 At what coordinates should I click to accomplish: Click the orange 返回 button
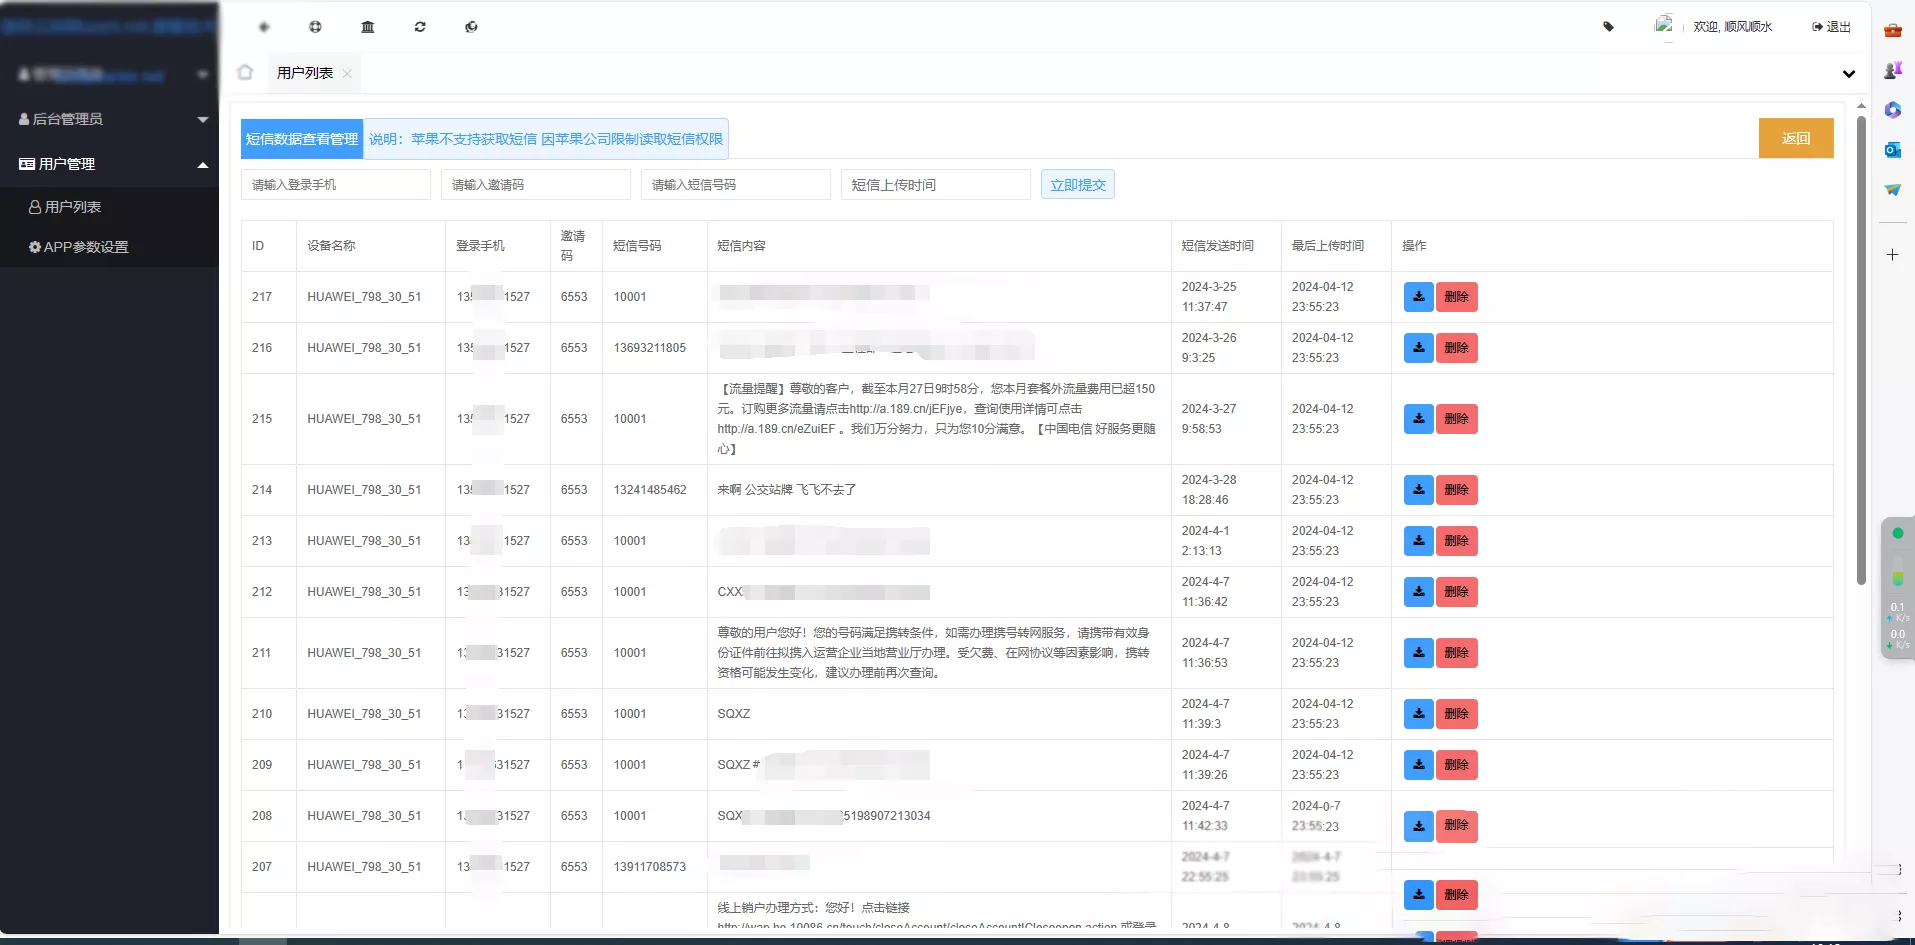click(1795, 138)
